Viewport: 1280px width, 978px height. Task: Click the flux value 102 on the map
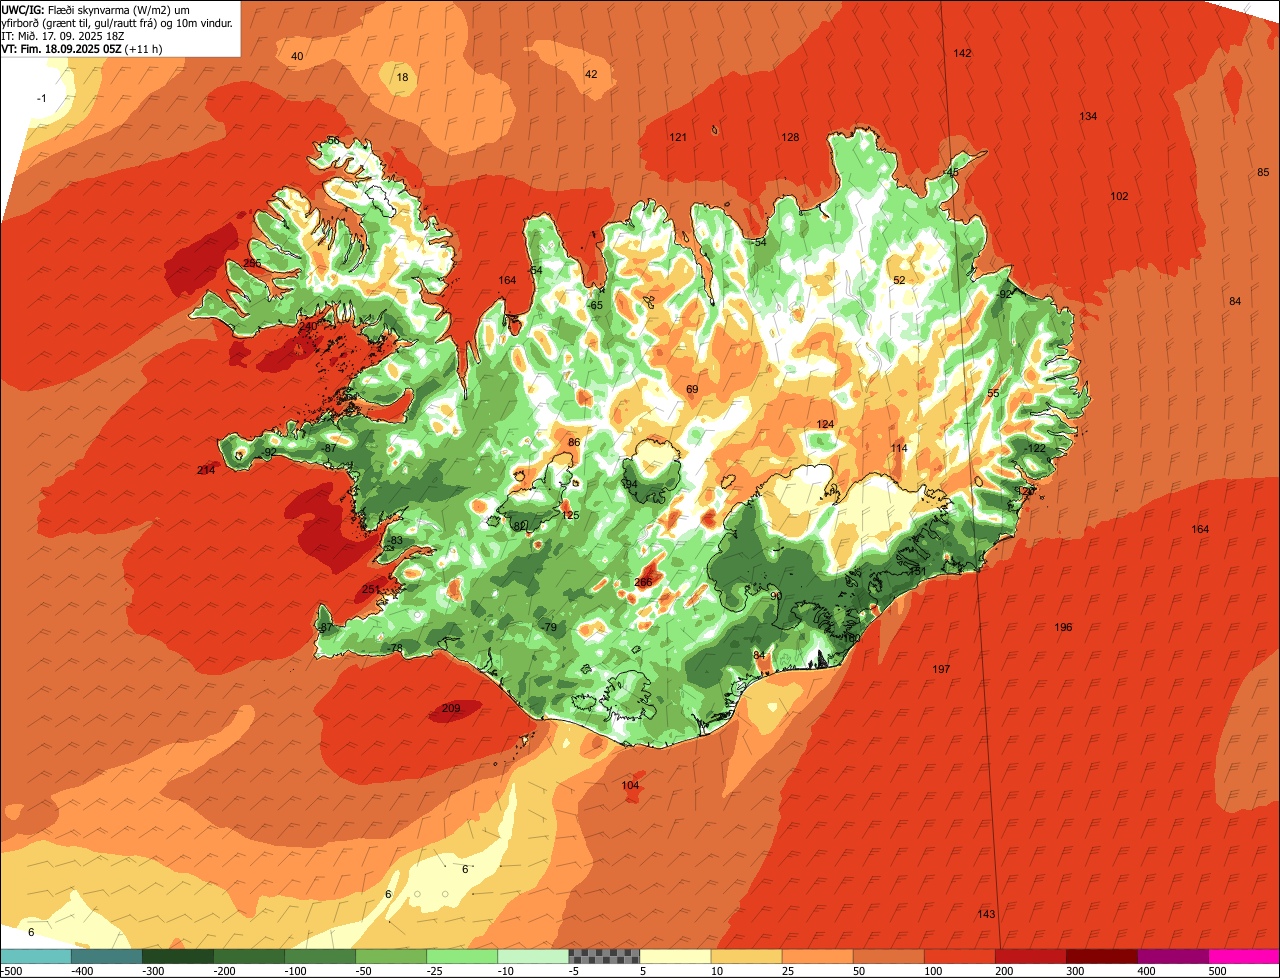pyautogui.click(x=1119, y=197)
